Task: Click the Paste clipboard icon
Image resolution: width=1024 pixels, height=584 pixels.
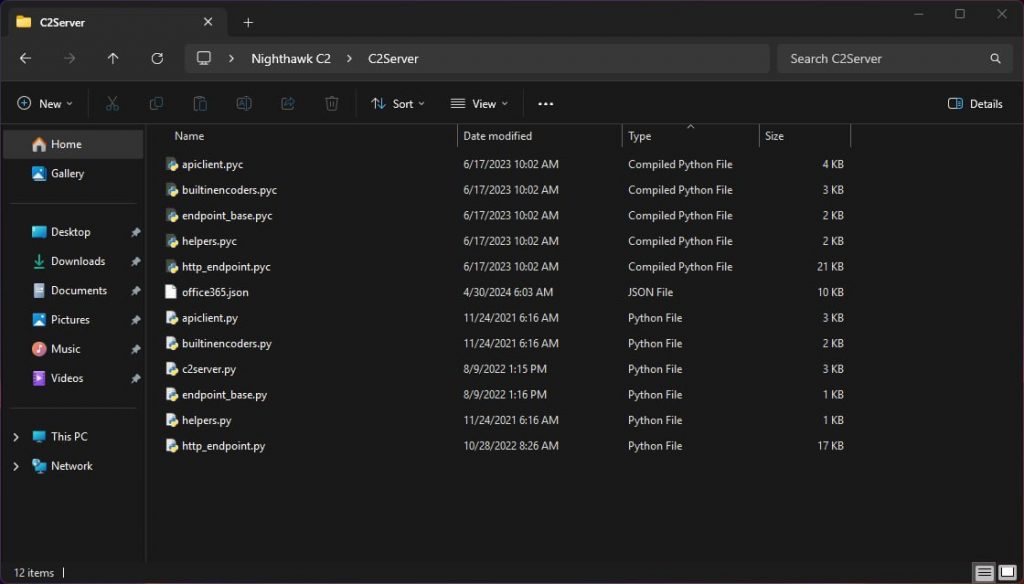Action: pyautogui.click(x=200, y=103)
